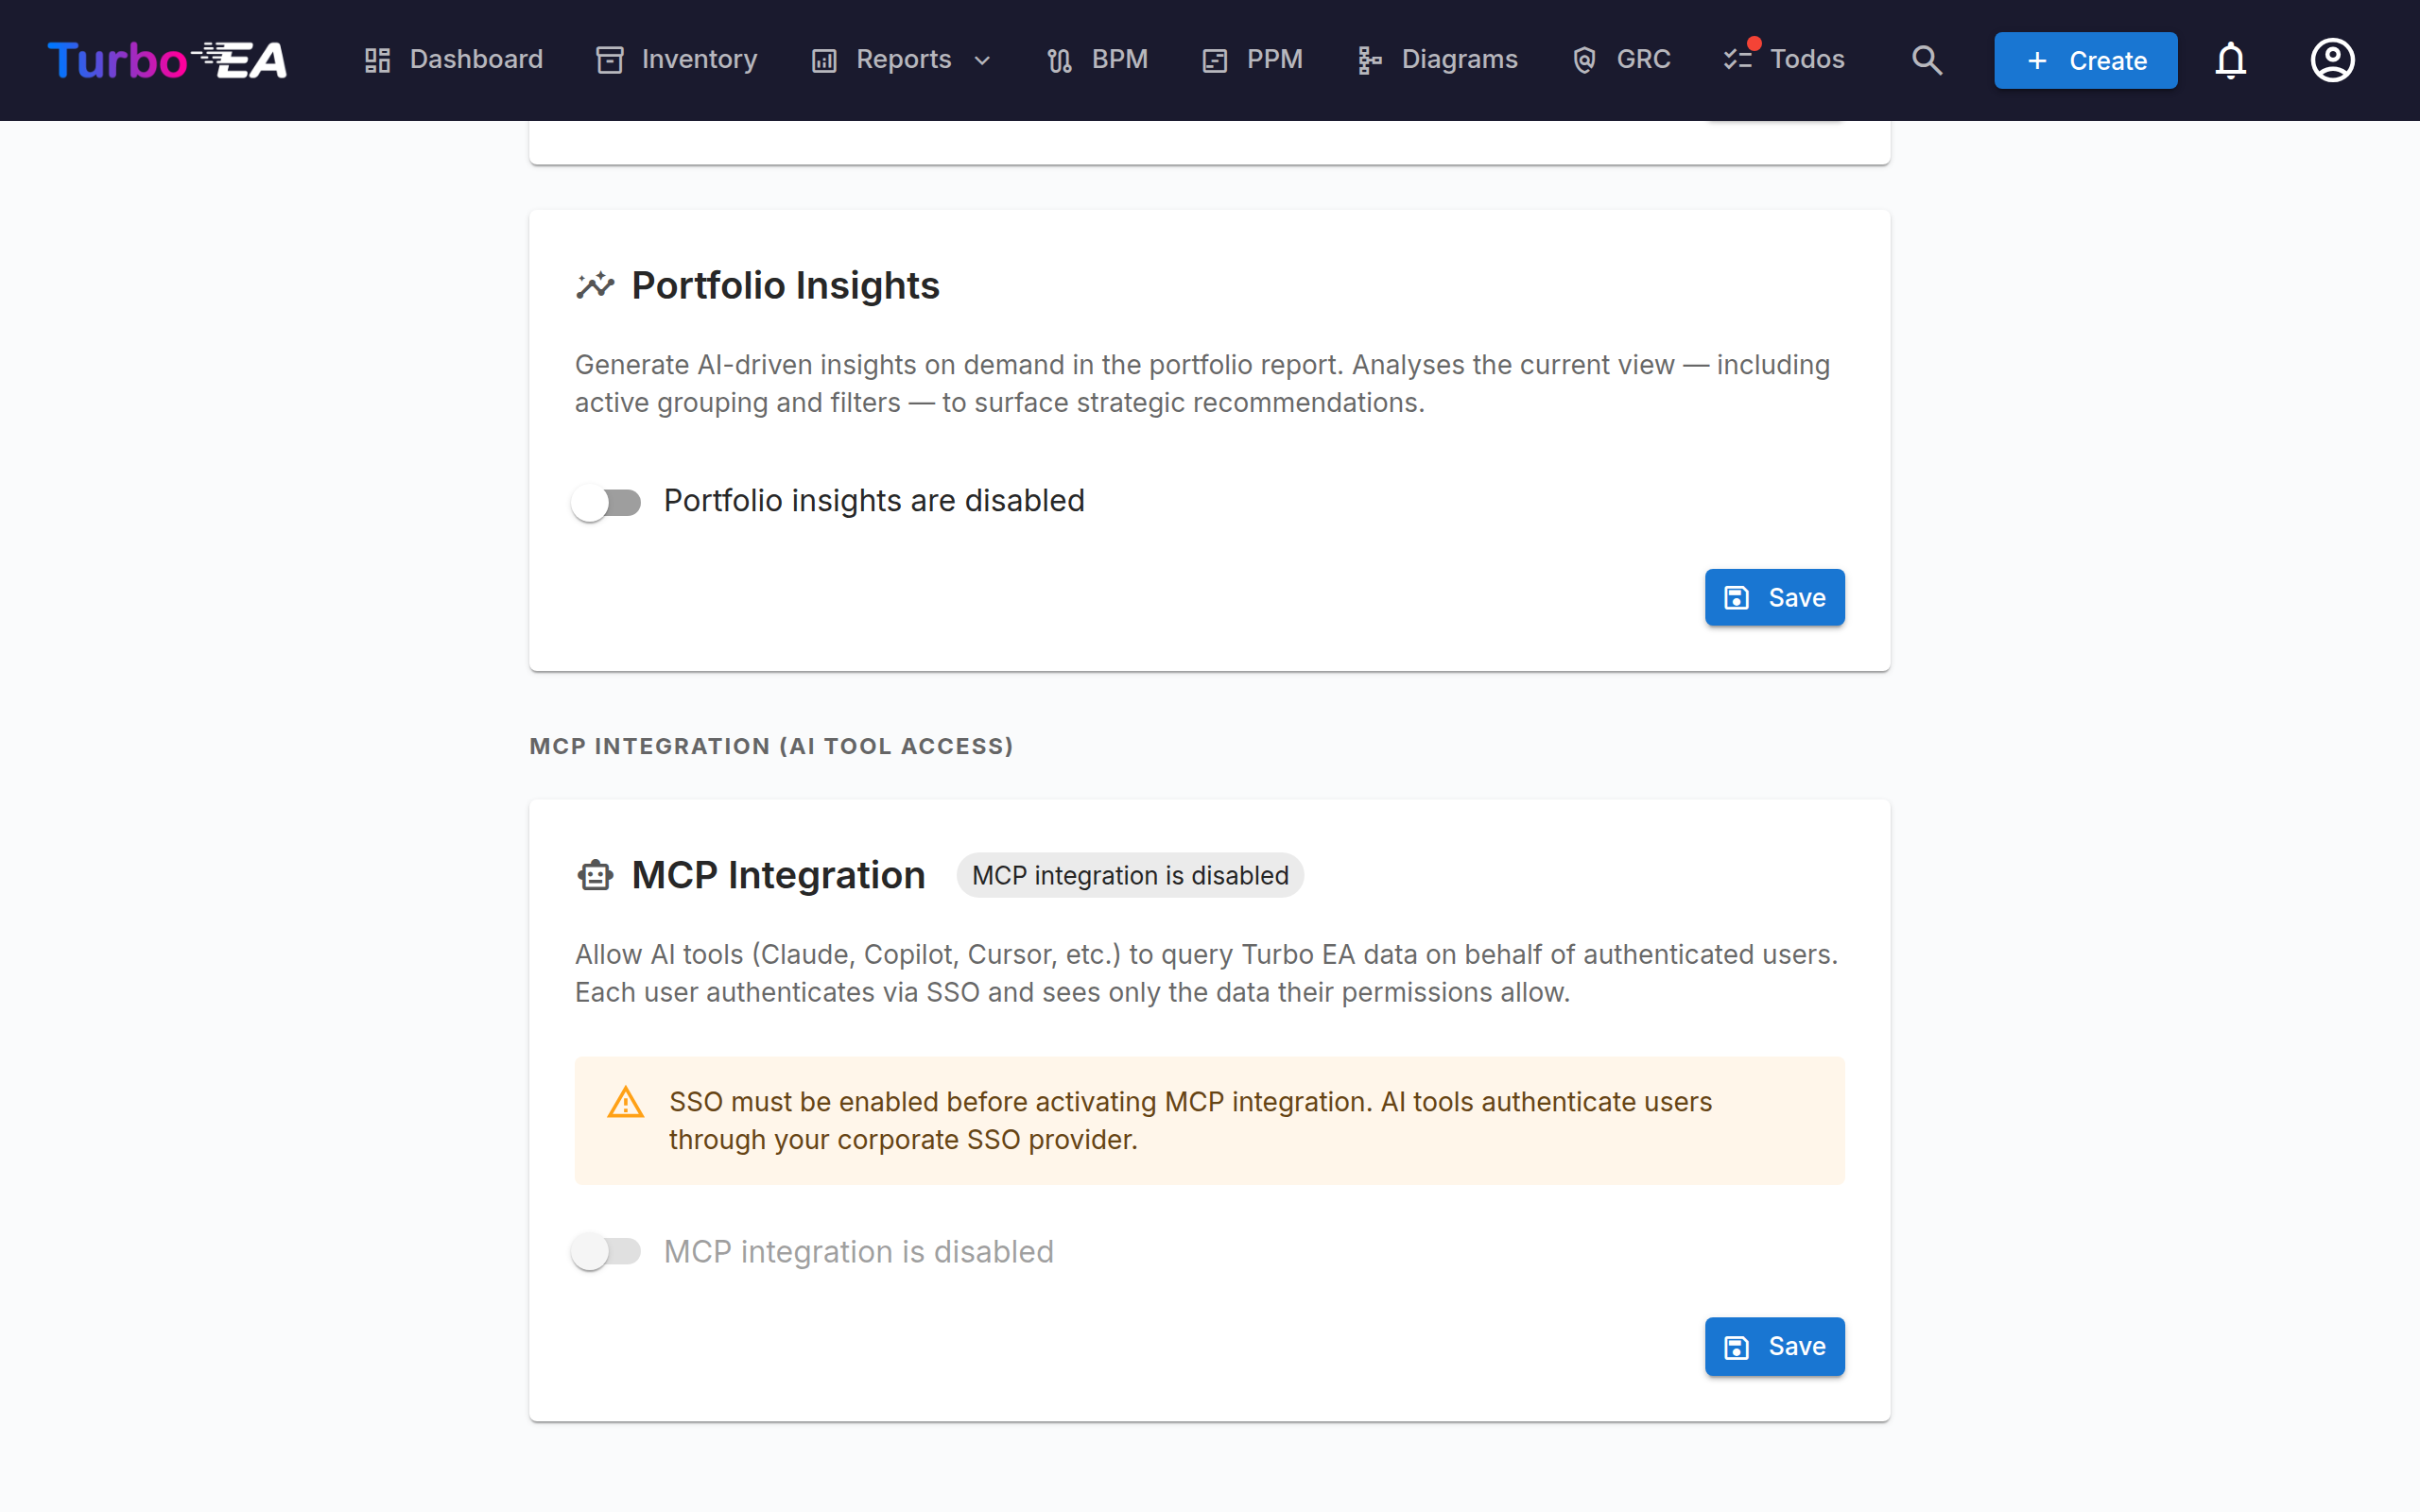Click the SSO warning triangle icon
Screen dimensions: 2420x1512
coord(626,1102)
